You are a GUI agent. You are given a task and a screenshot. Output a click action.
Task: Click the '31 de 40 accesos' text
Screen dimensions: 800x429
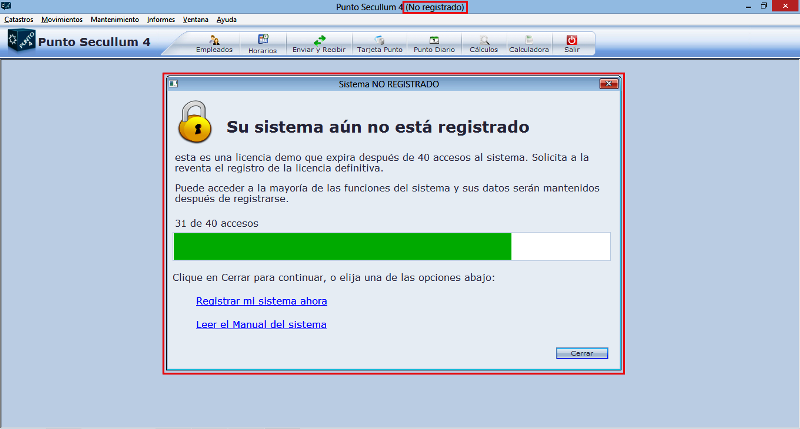217,223
